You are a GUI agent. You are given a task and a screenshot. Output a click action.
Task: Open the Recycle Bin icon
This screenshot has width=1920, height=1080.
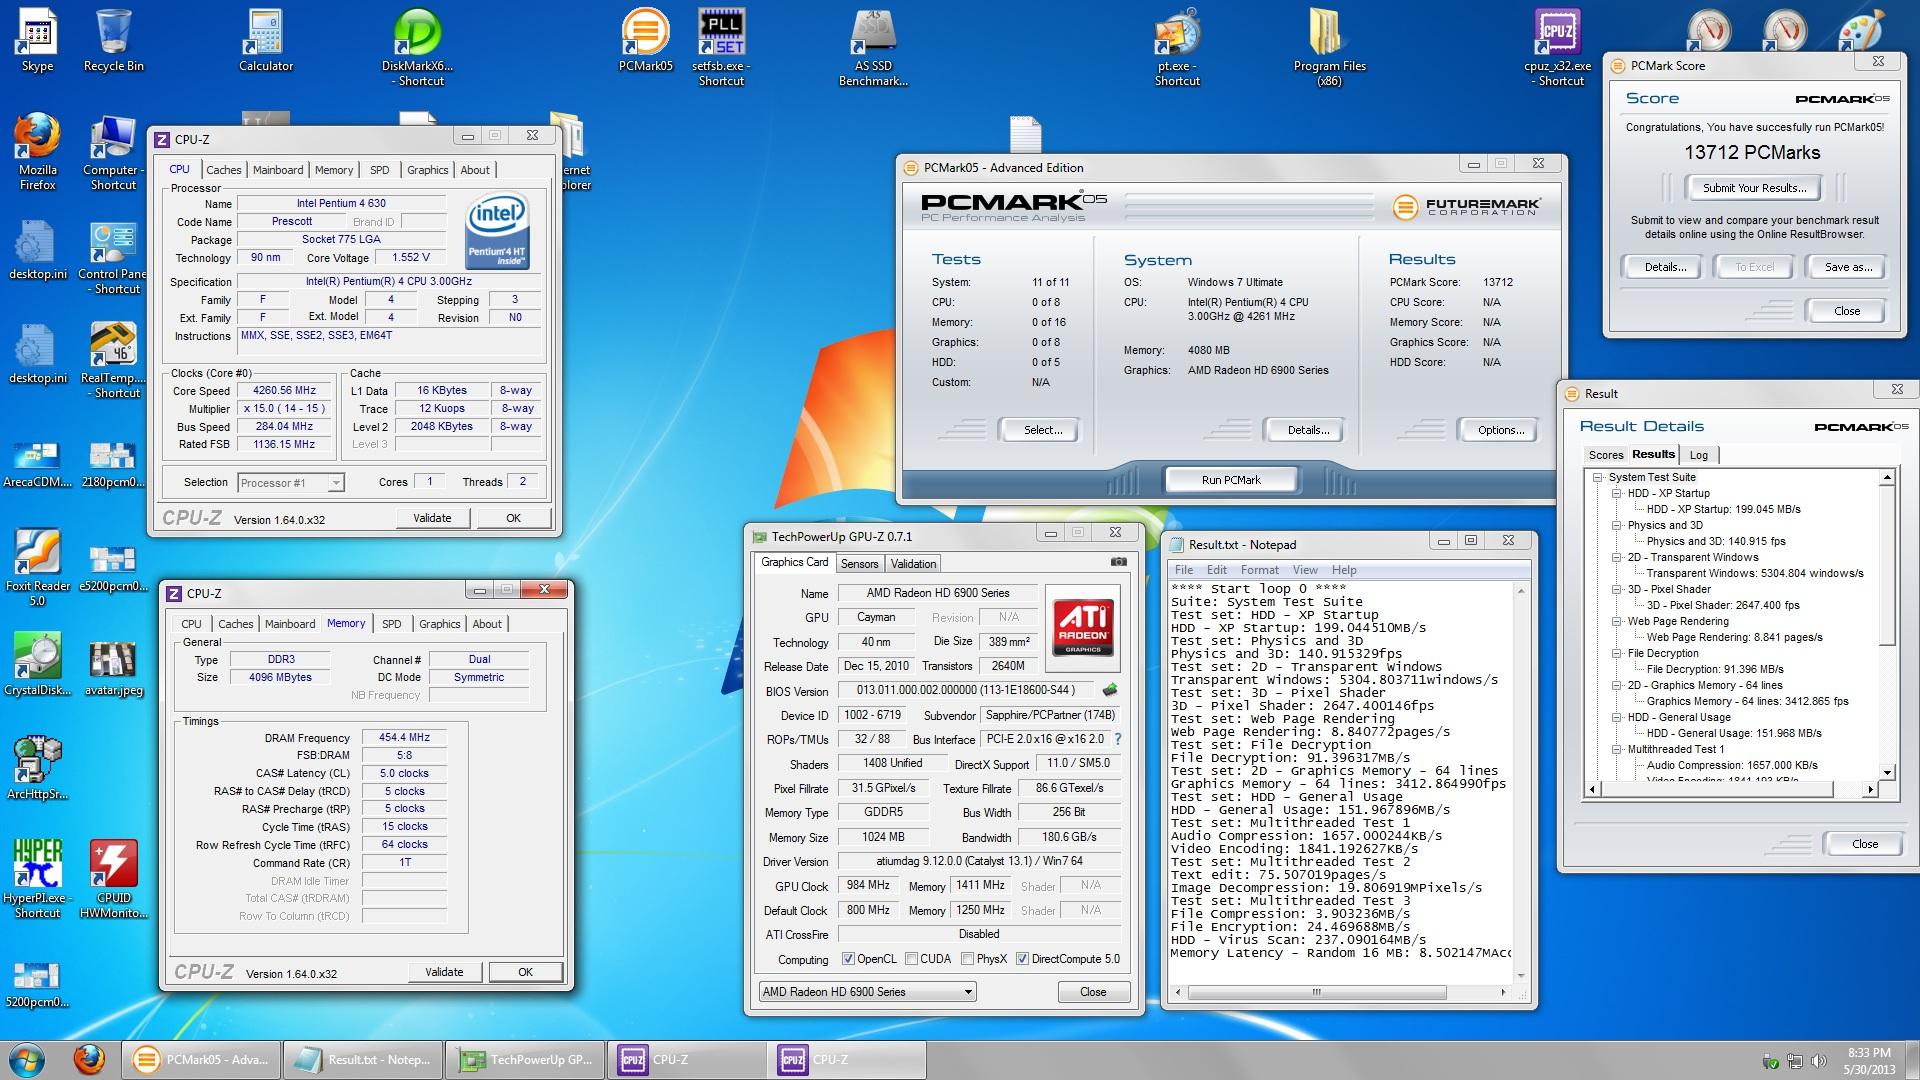point(113,40)
